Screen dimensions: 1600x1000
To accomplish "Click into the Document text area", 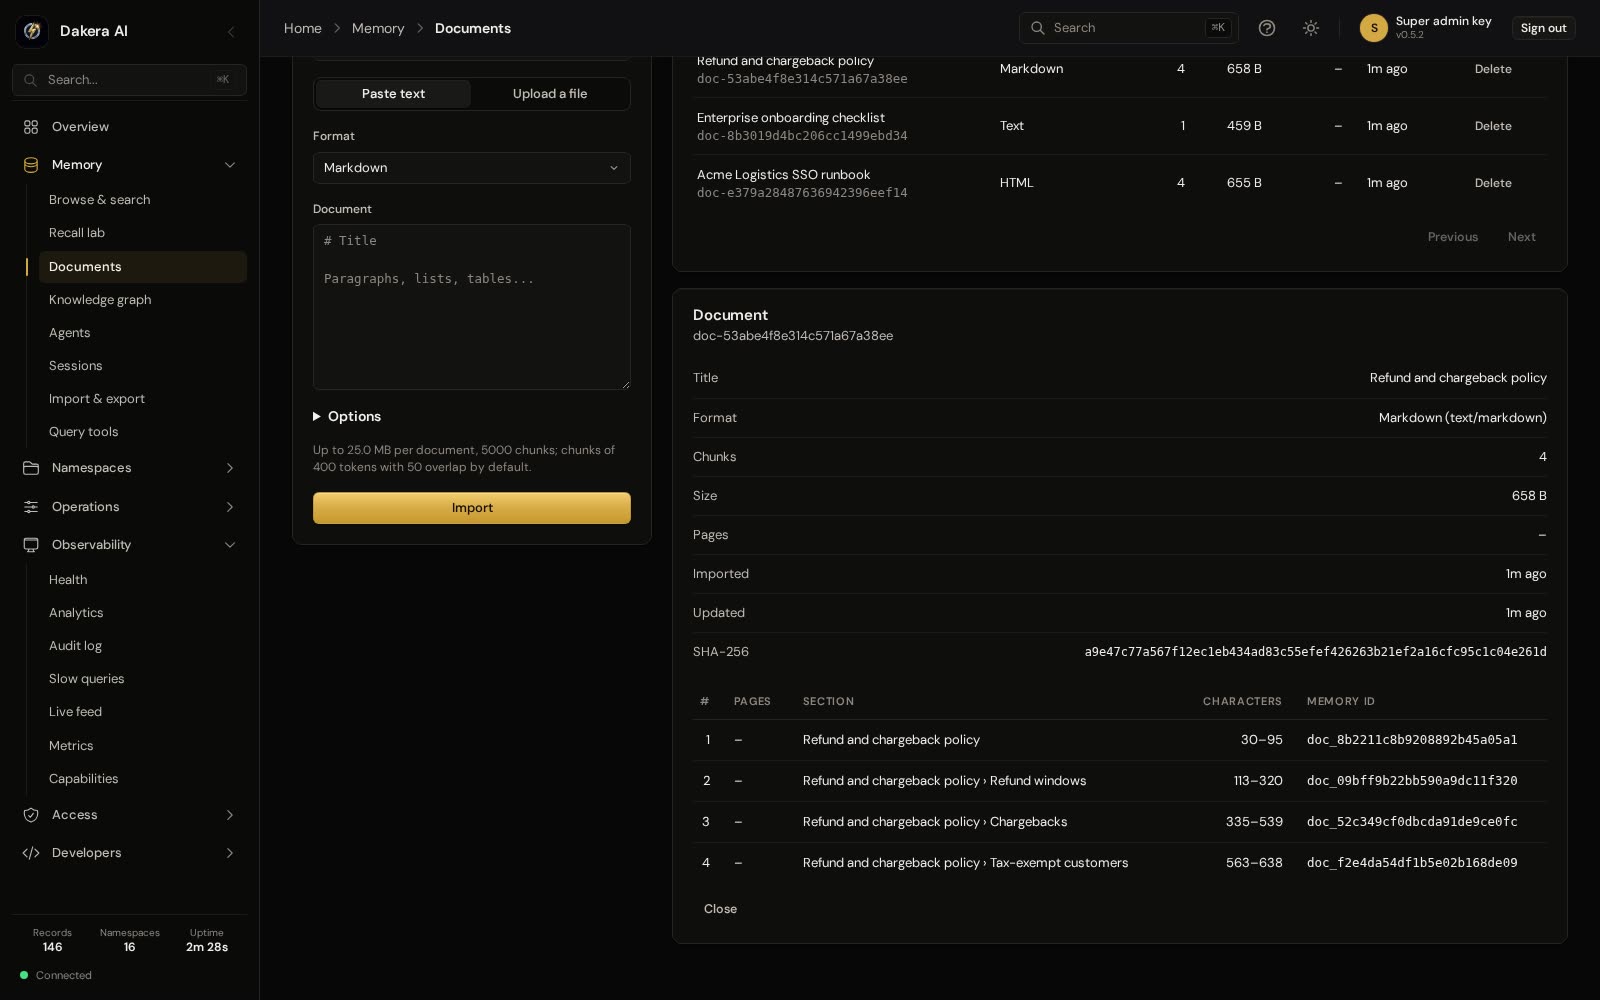I will click(472, 307).
